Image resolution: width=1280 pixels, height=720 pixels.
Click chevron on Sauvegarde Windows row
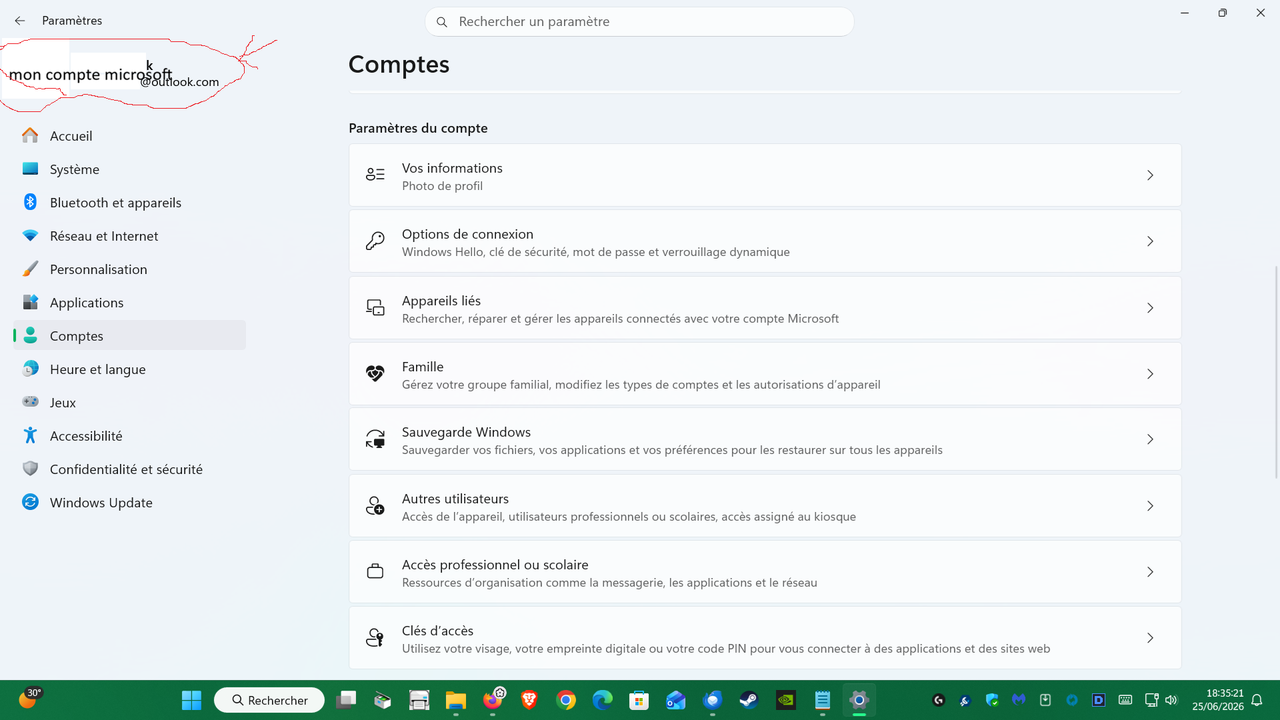pyautogui.click(x=1150, y=439)
